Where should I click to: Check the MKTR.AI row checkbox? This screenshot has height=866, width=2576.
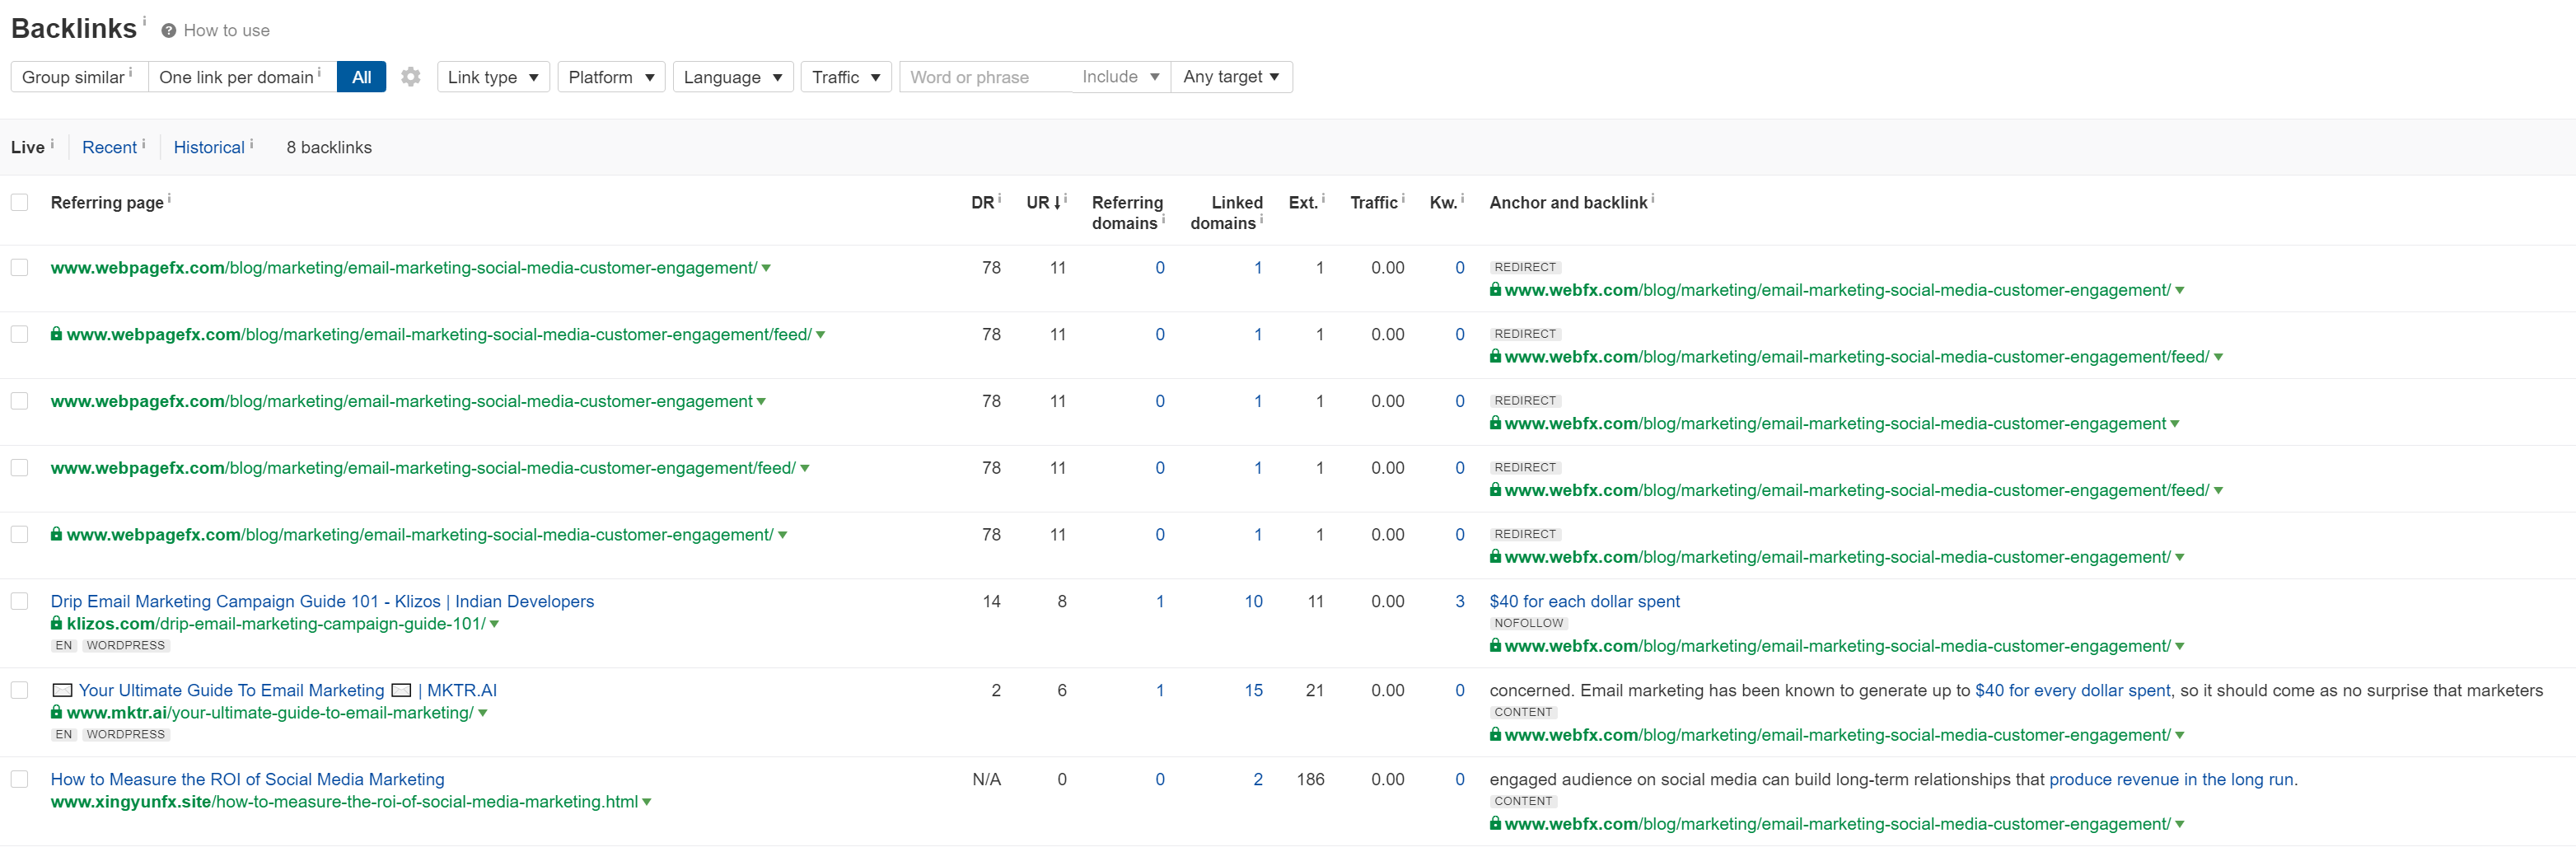pos(19,691)
